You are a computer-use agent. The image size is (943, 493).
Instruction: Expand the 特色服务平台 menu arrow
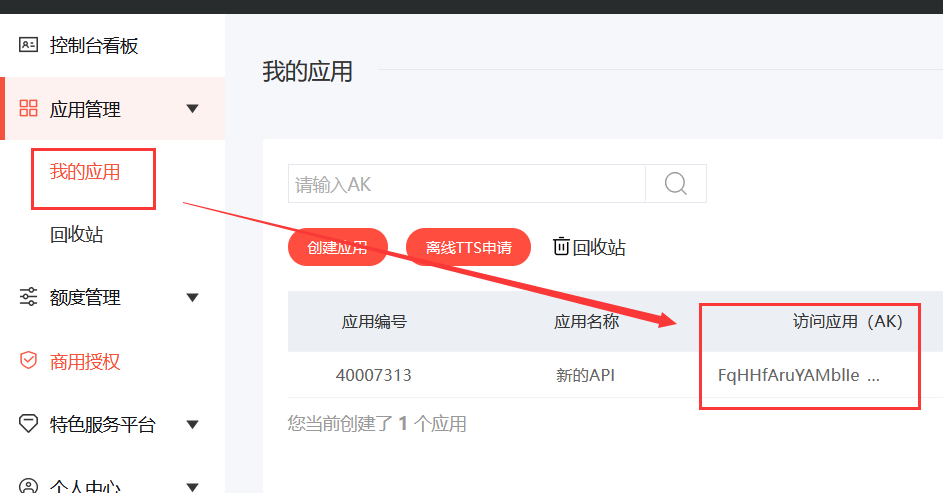coord(192,424)
